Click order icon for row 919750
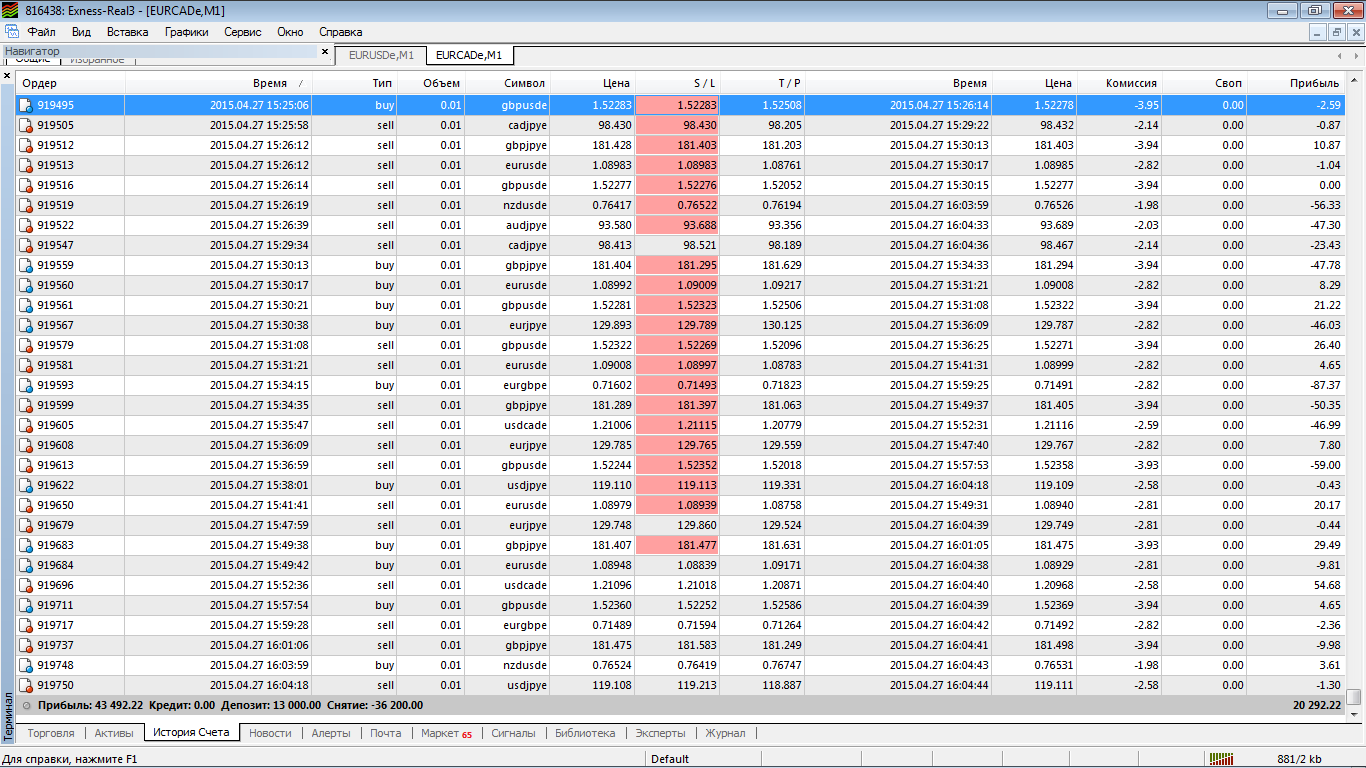The height and width of the screenshot is (768, 1366). point(26,685)
